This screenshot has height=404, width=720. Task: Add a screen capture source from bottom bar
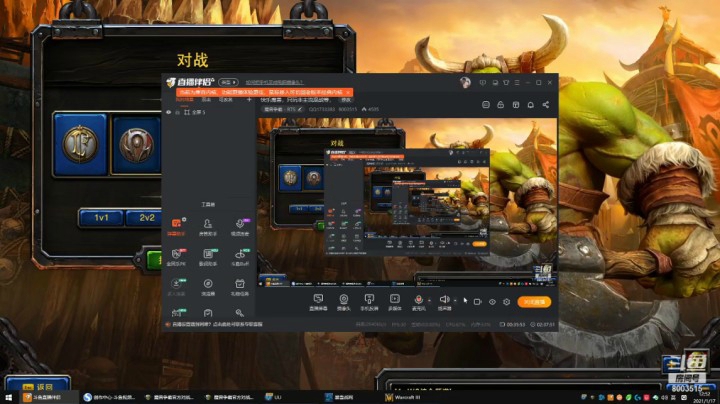(318, 303)
